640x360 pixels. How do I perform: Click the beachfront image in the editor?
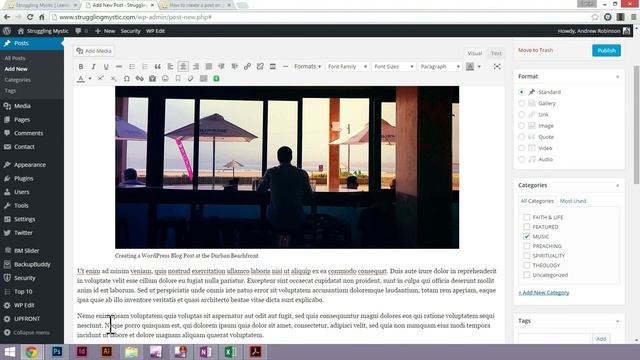pyautogui.click(x=287, y=167)
